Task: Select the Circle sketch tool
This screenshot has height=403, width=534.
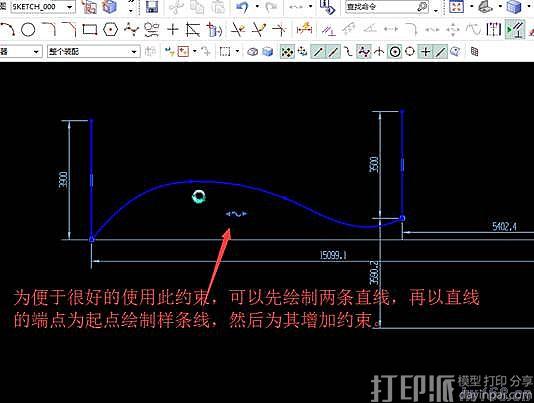Action: tap(28, 30)
